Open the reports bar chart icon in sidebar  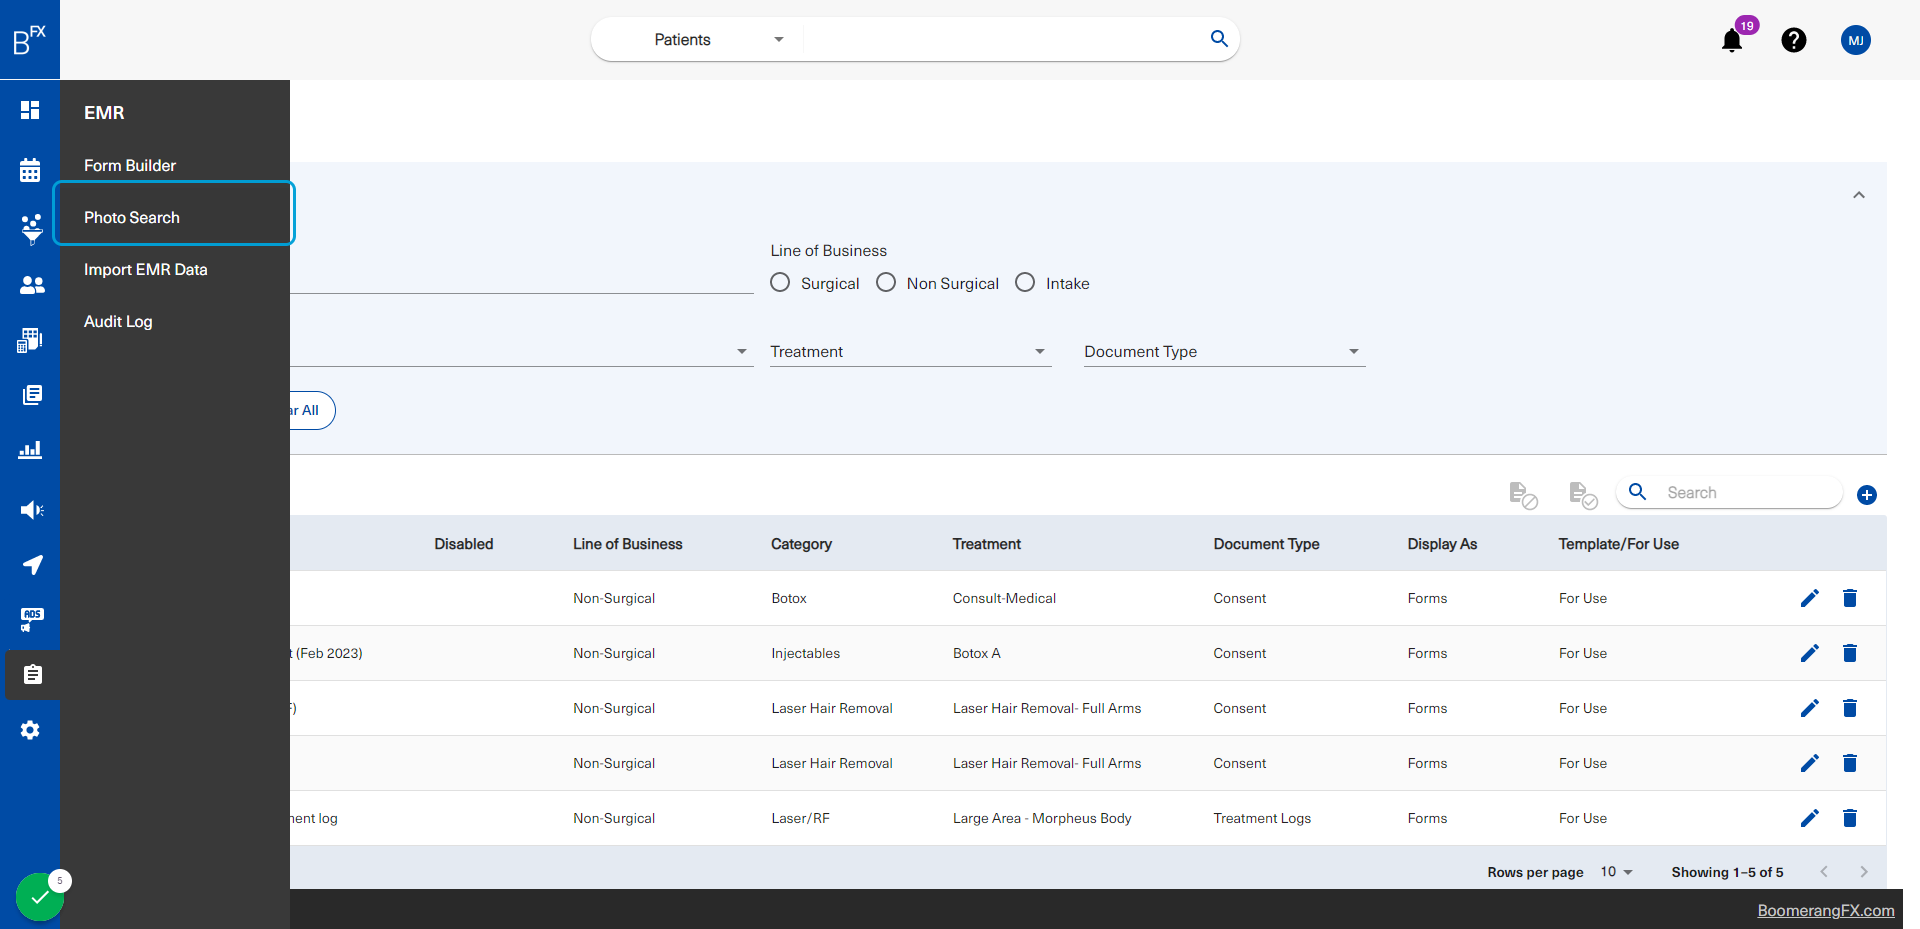tap(30, 450)
